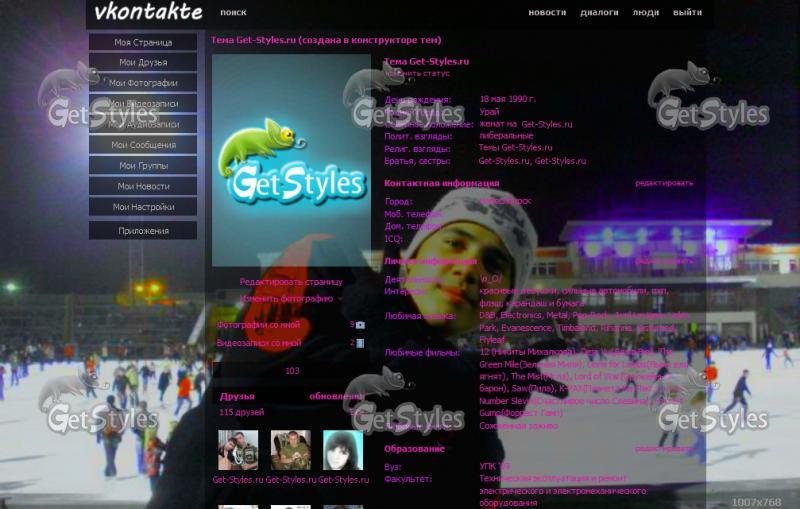Open Моя Страница in the sidebar
800x509 pixels.
click(x=143, y=42)
